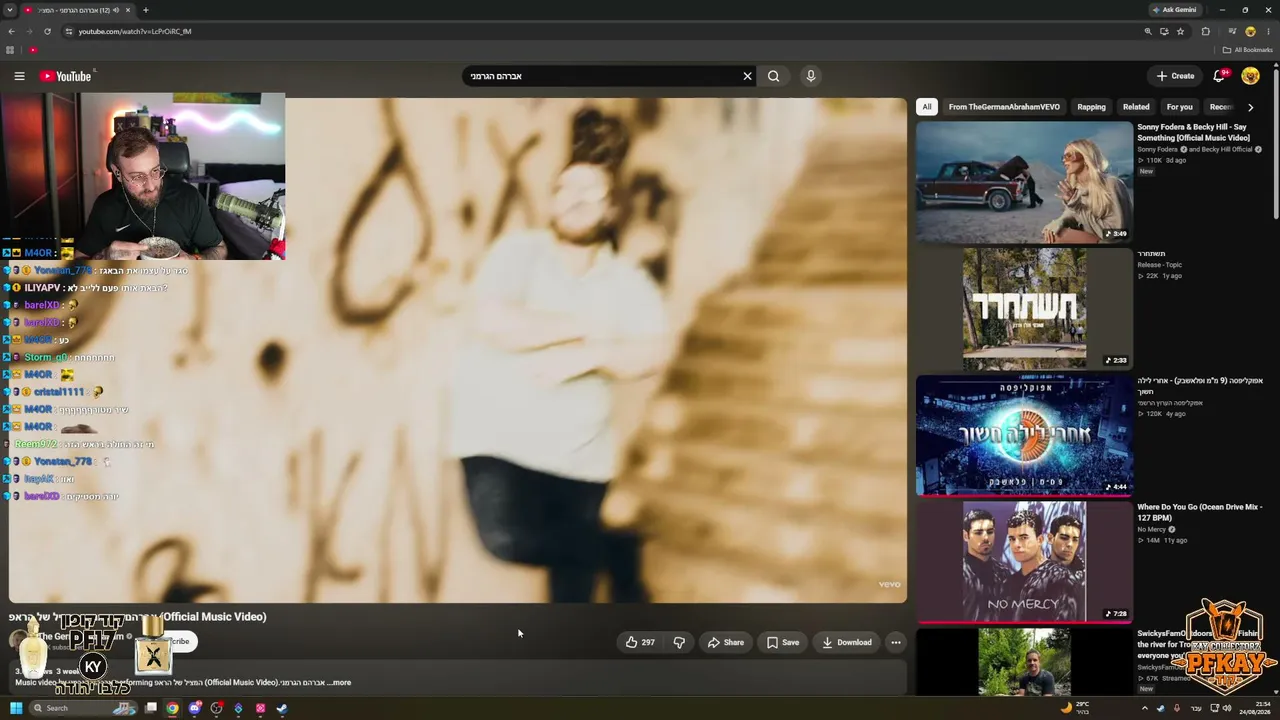The width and height of the screenshot is (1280, 720).
Task: Download this video
Action: pos(846,642)
